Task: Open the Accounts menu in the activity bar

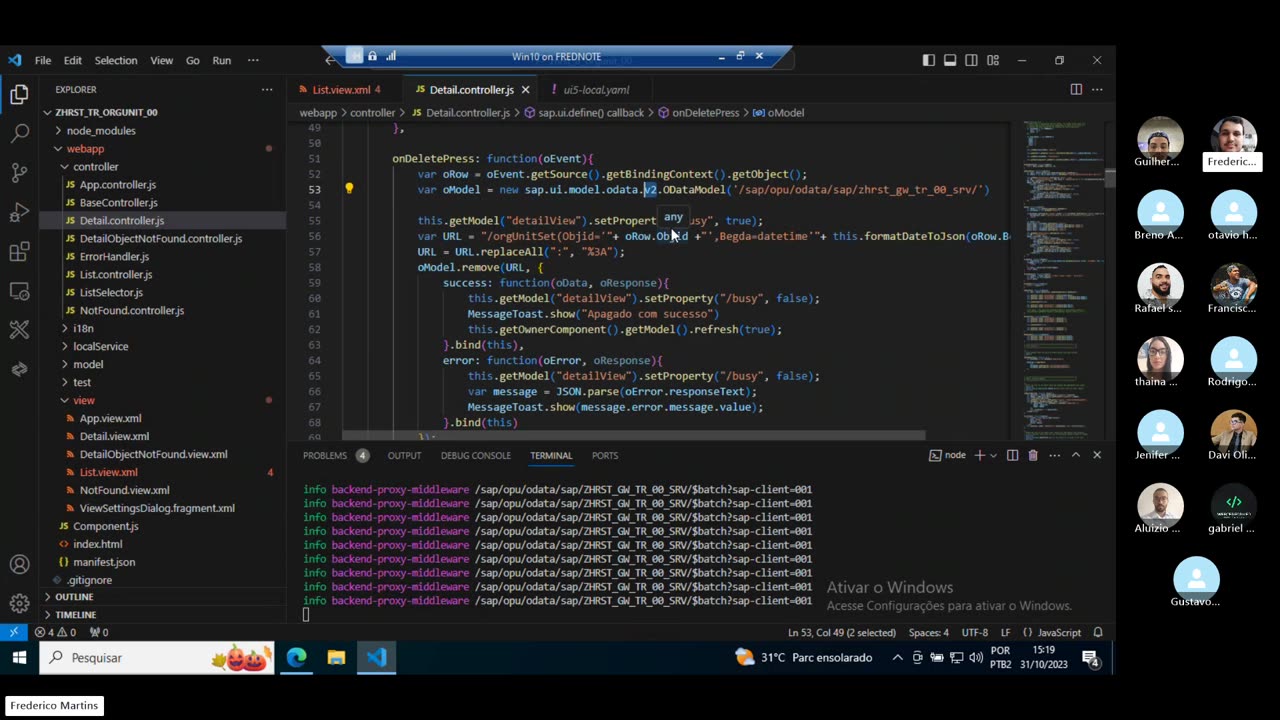Action: (19, 565)
